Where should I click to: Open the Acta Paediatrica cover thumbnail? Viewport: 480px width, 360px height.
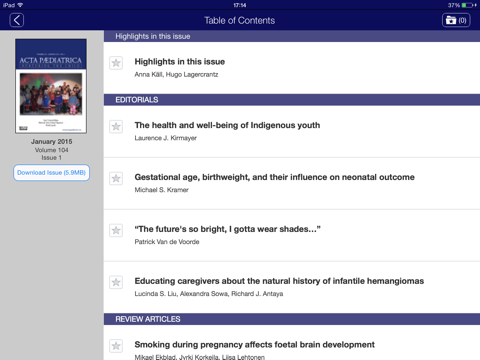tap(51, 86)
